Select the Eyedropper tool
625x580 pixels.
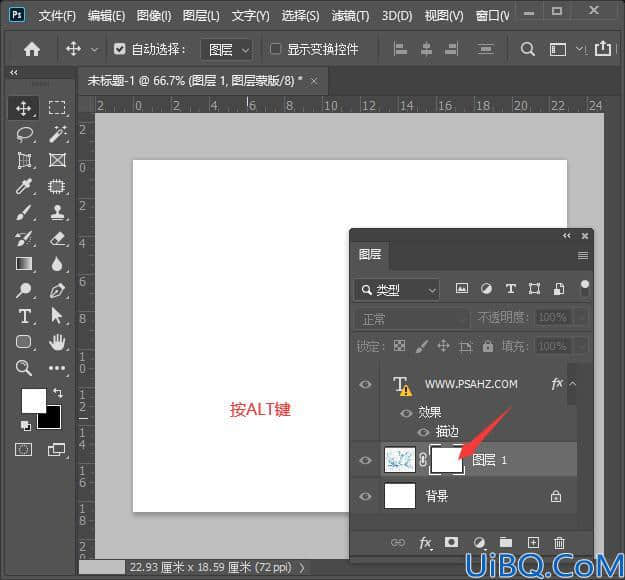coord(24,186)
